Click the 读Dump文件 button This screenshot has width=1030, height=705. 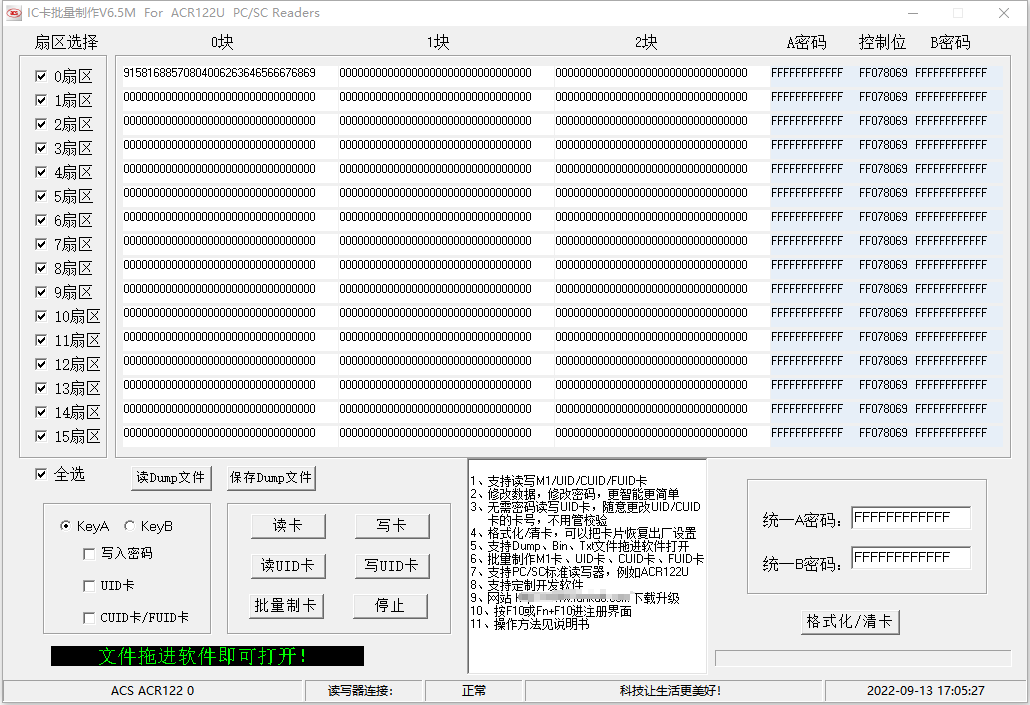171,478
